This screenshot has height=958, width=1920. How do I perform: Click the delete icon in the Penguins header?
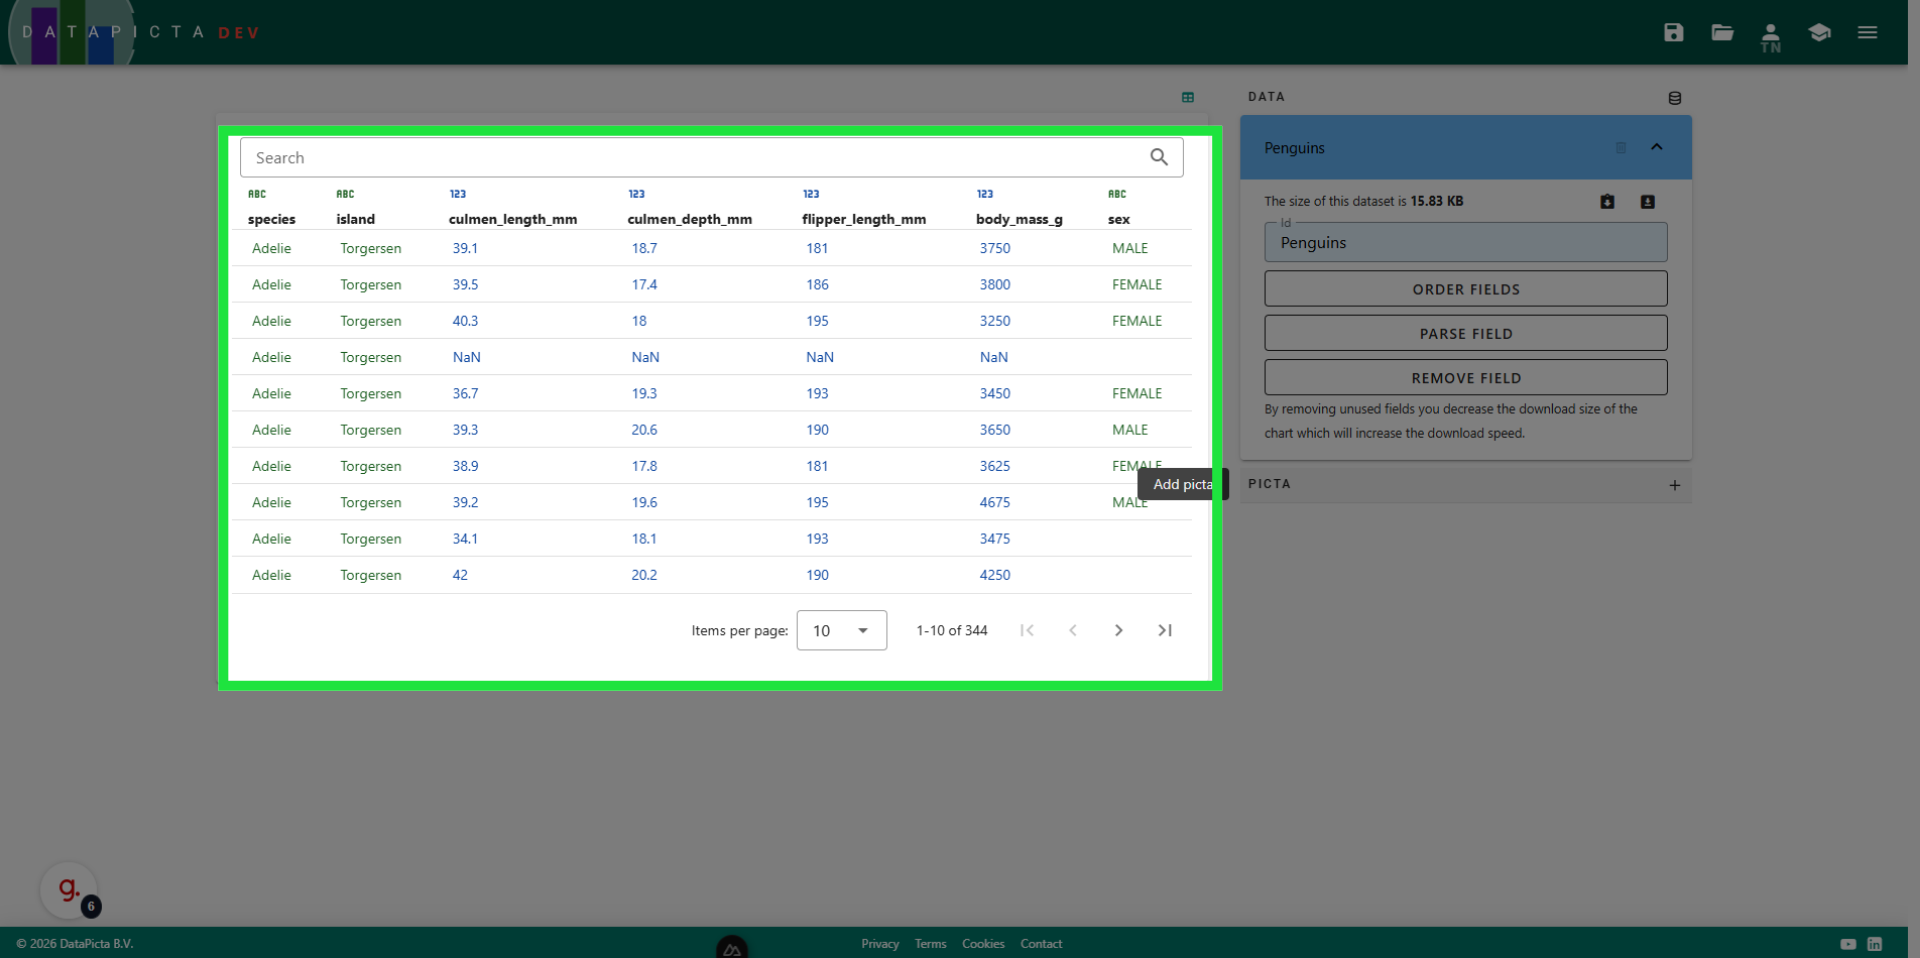tap(1621, 148)
